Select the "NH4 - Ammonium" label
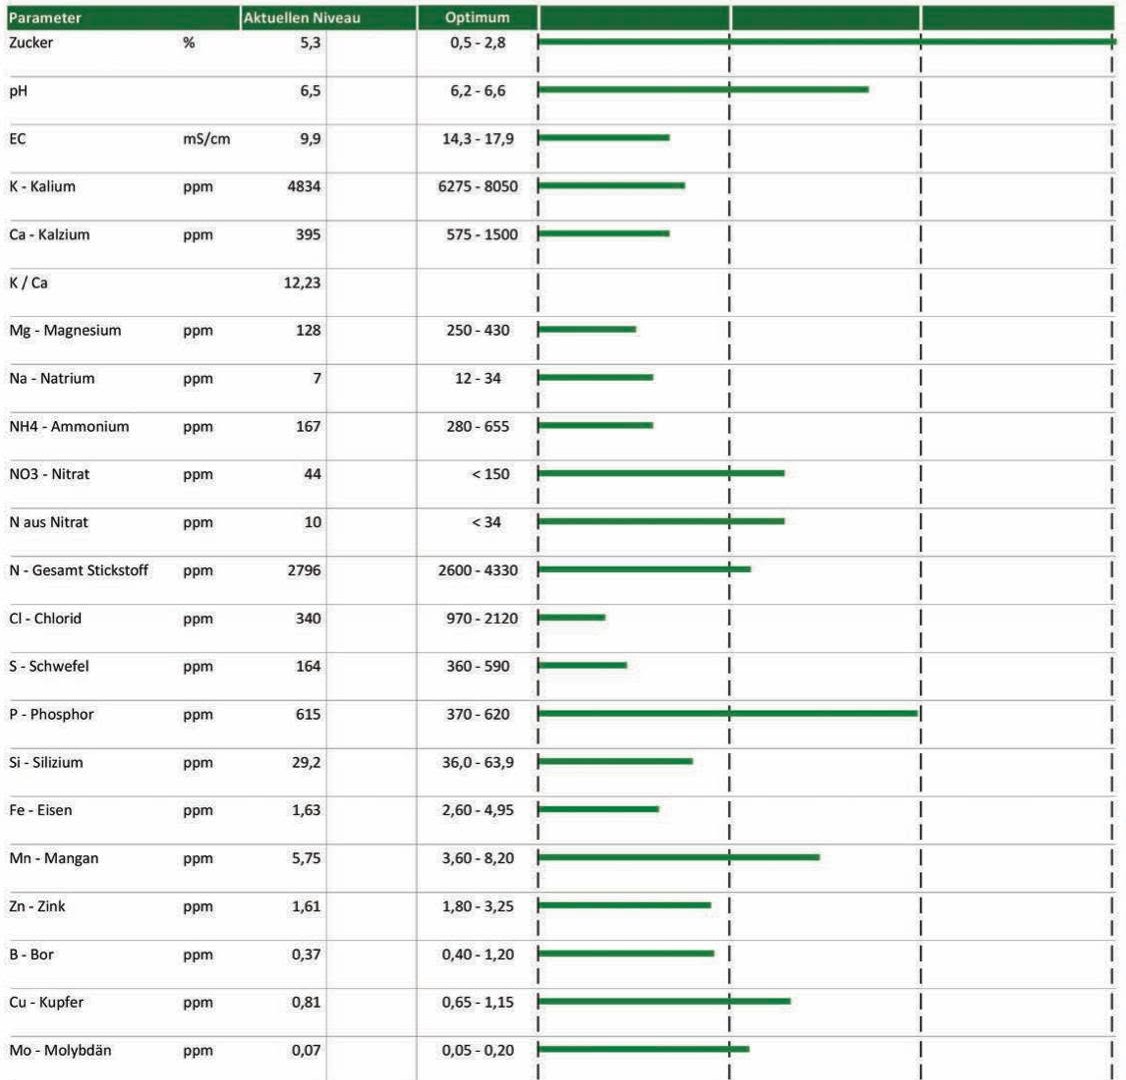Viewport: 1126px width, 1080px height. 69,427
